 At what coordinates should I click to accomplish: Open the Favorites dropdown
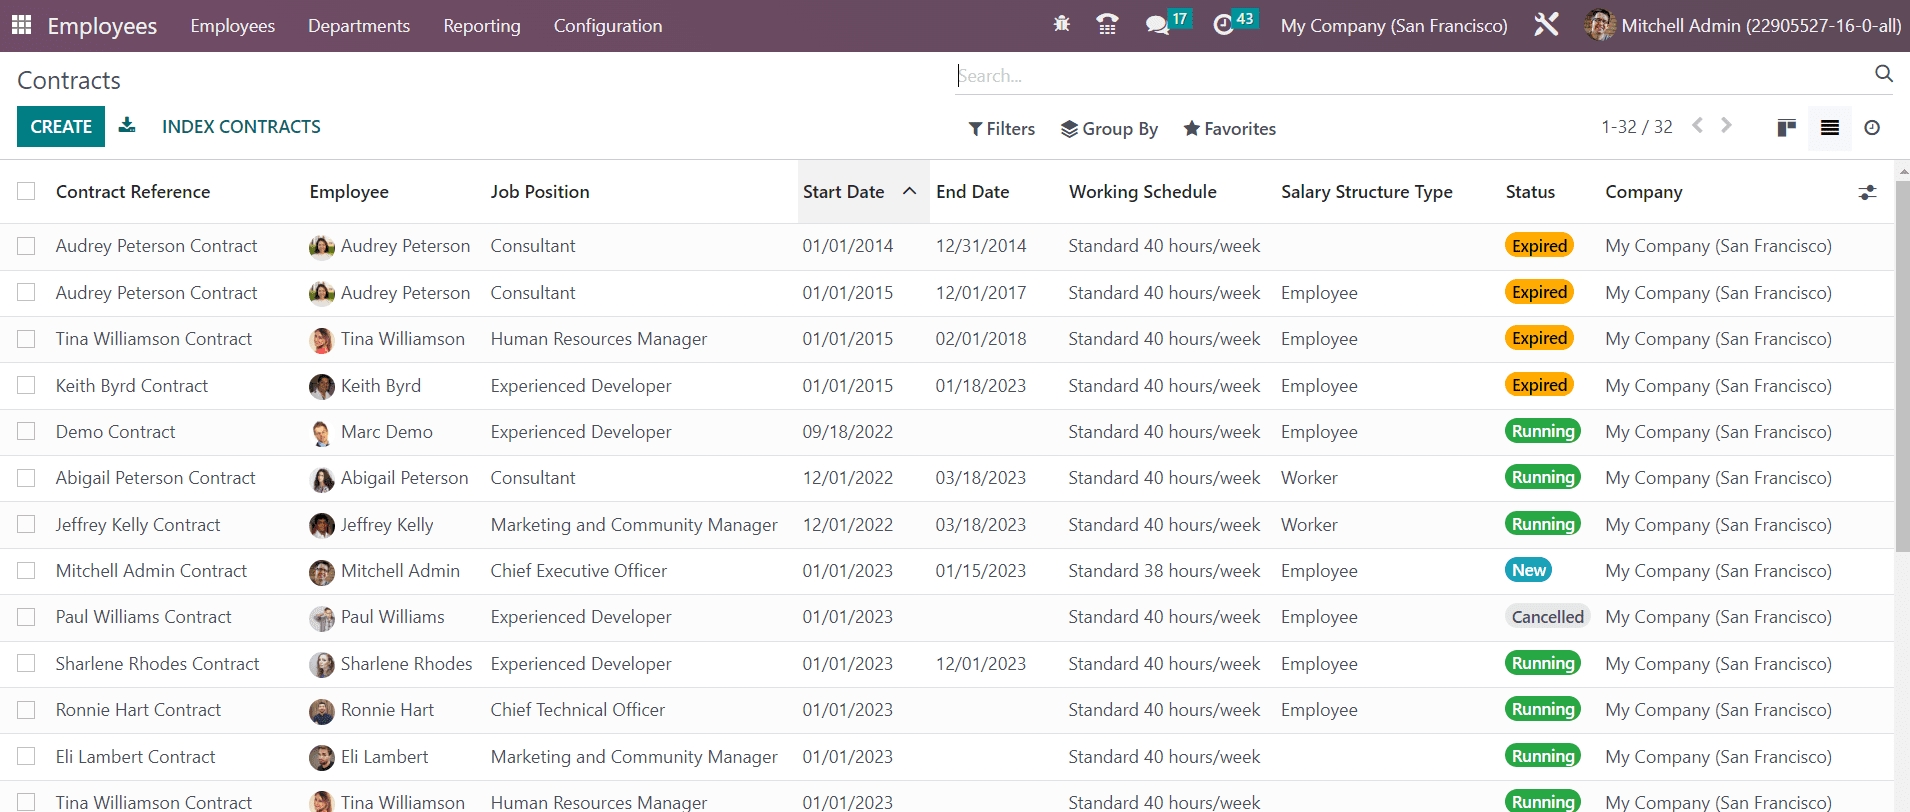click(x=1229, y=129)
